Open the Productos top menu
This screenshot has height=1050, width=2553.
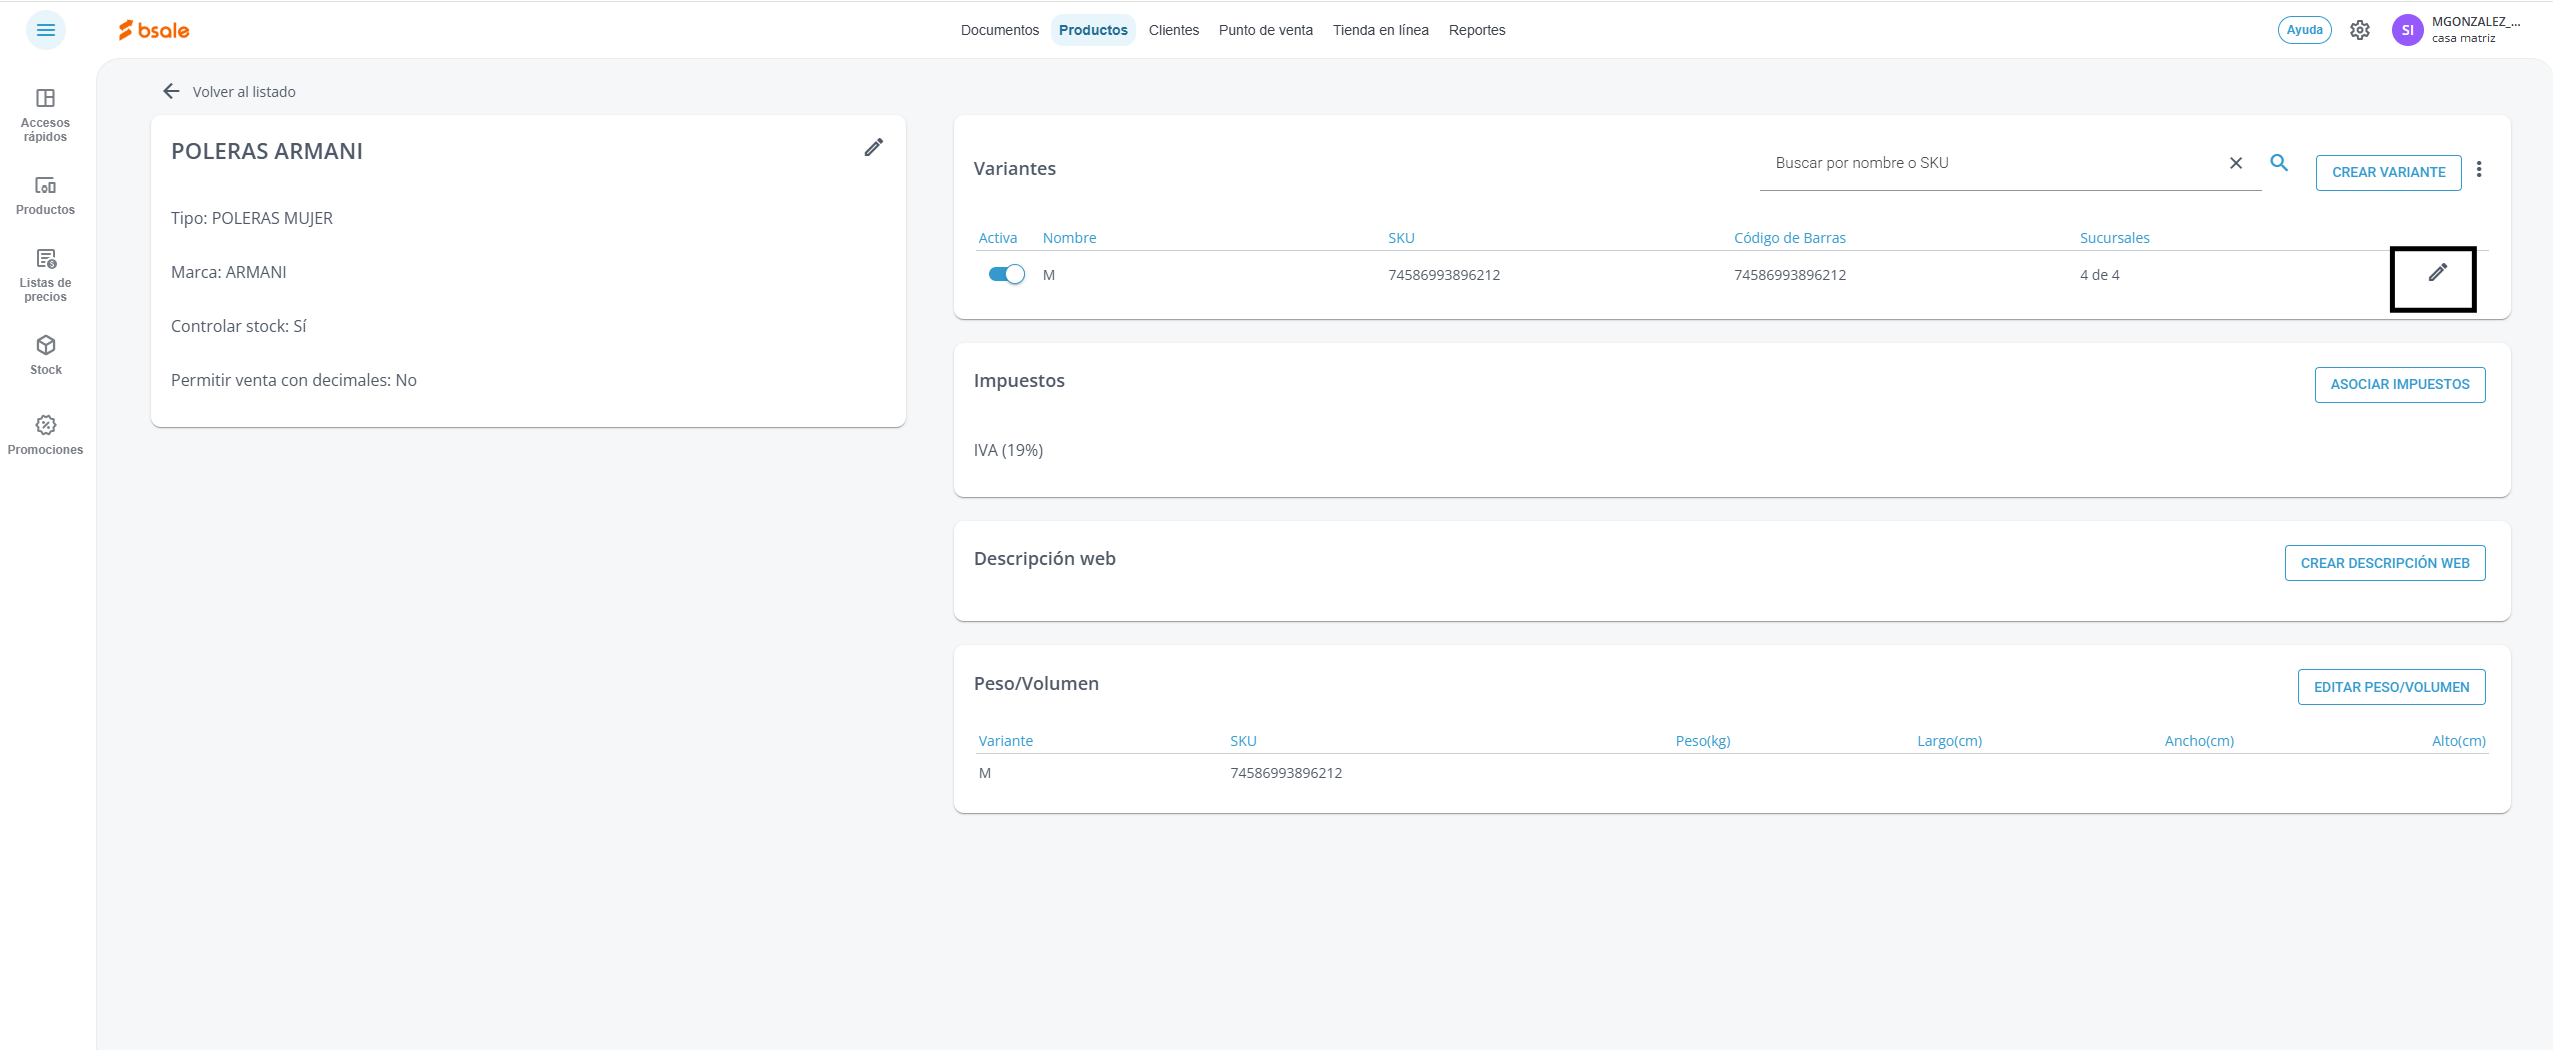tap(1093, 30)
